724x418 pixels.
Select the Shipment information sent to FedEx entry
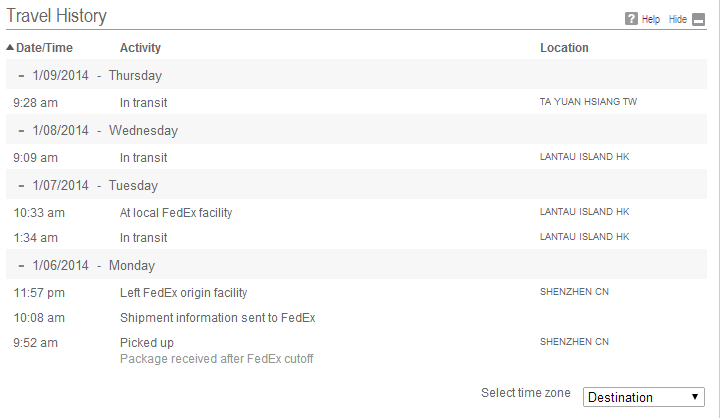tap(217, 318)
